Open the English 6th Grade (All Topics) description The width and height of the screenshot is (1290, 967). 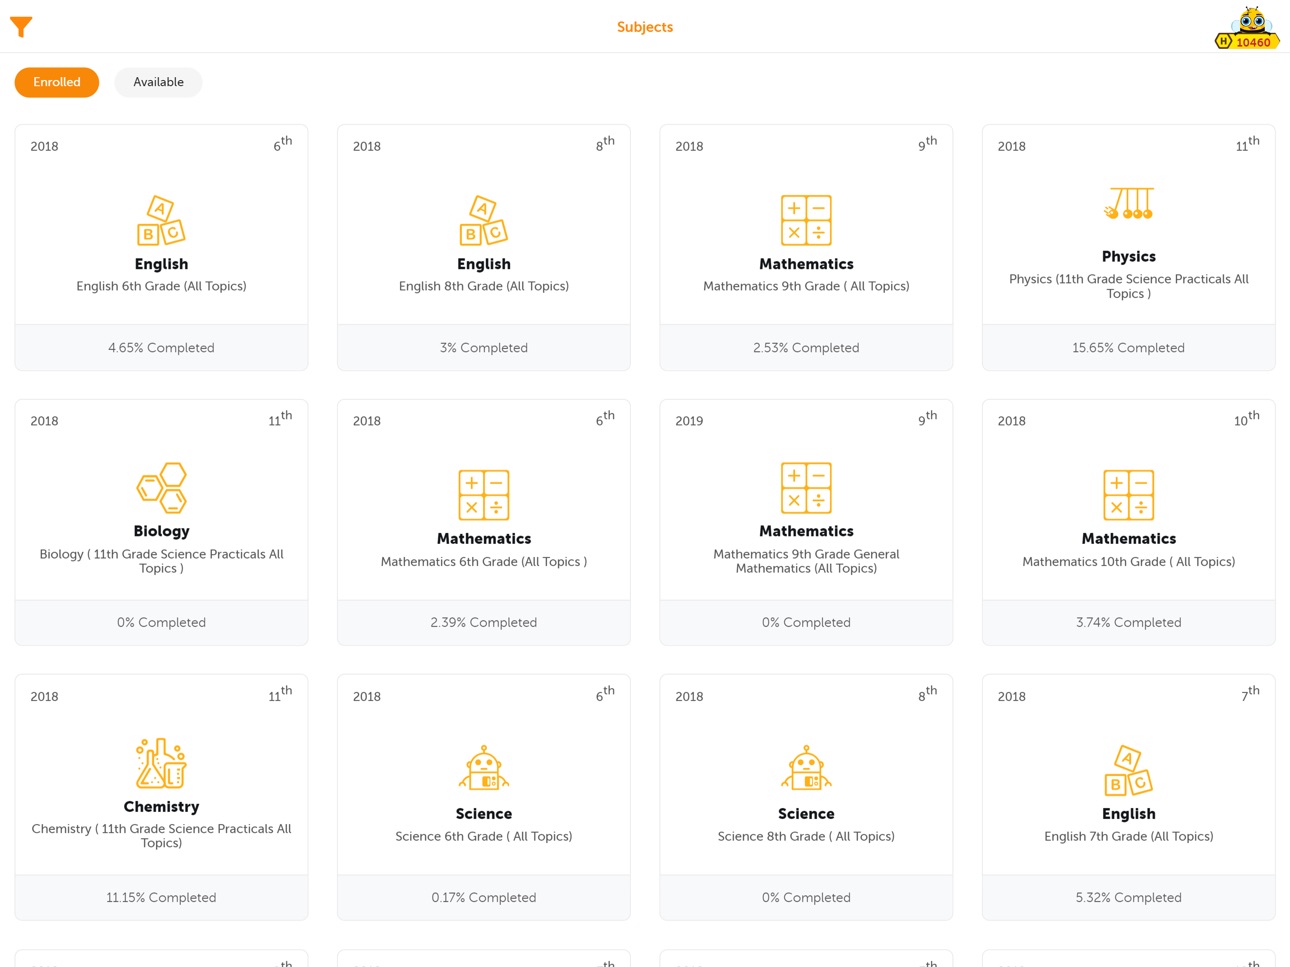(161, 286)
